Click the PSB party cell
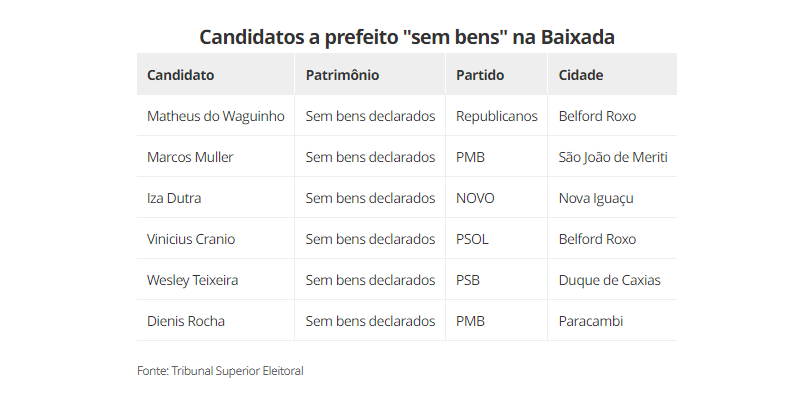812x404 pixels. 468,280
